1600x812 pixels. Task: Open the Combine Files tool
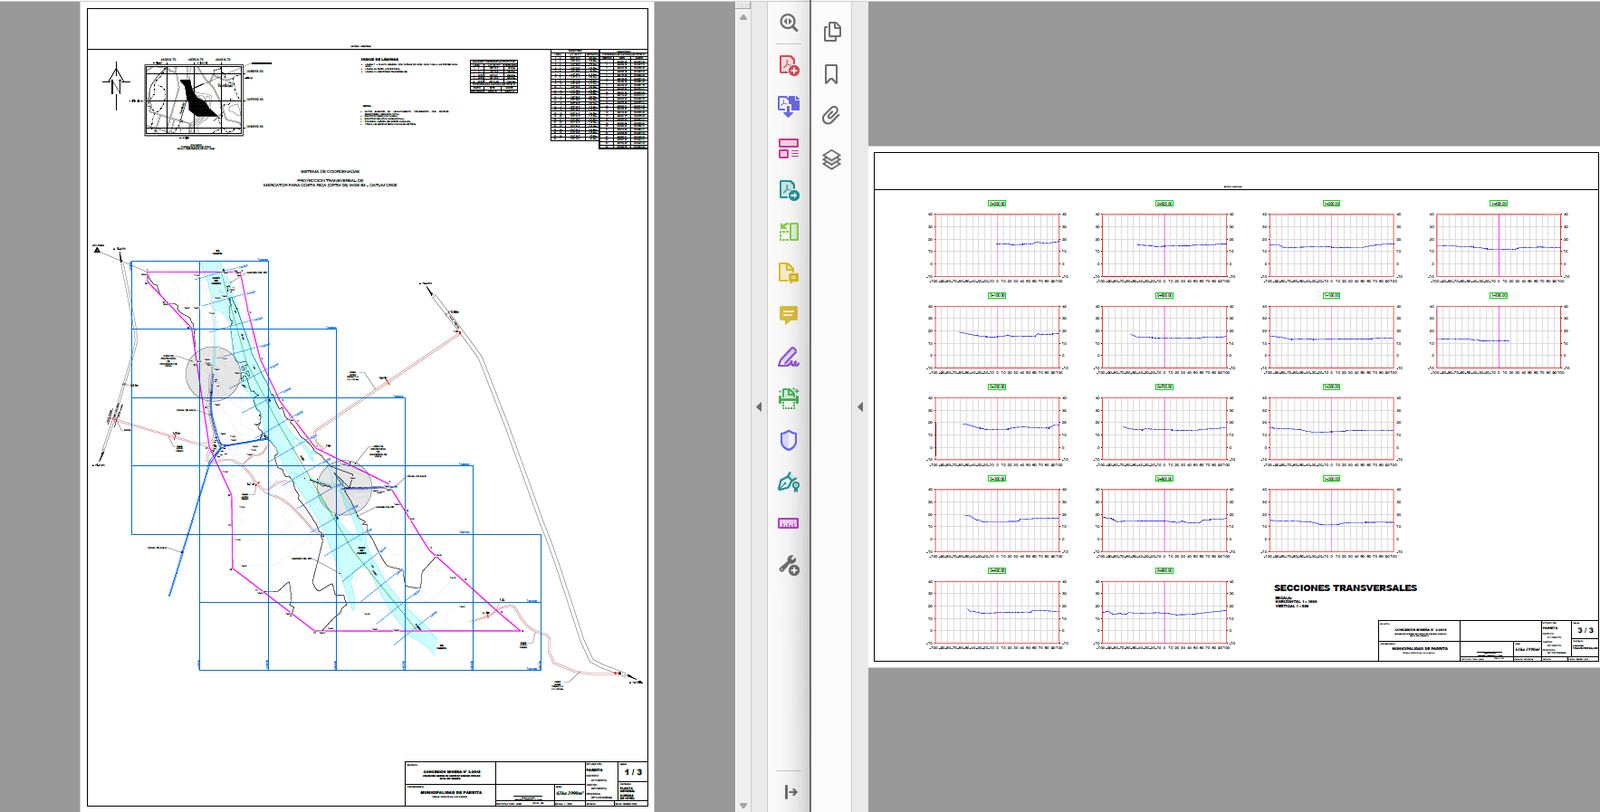[x=789, y=107]
